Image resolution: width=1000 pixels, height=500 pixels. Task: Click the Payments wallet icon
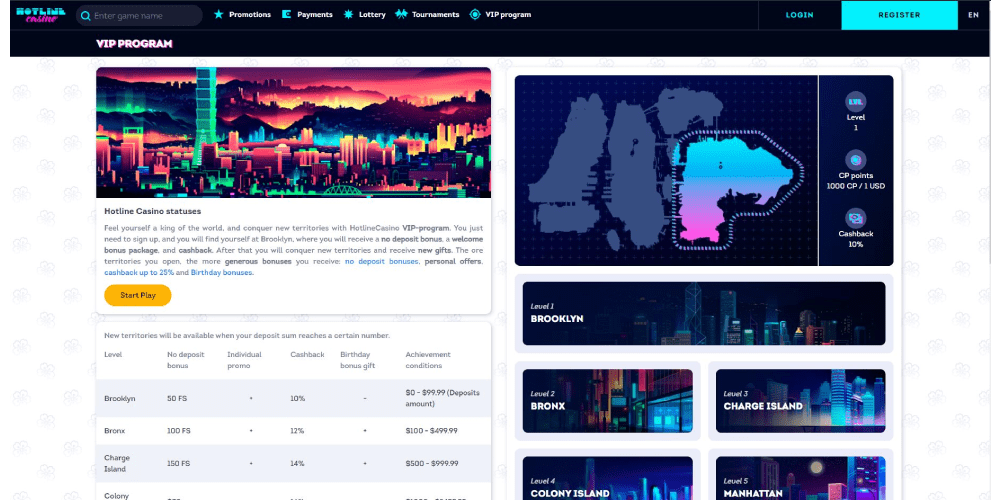[x=287, y=15]
